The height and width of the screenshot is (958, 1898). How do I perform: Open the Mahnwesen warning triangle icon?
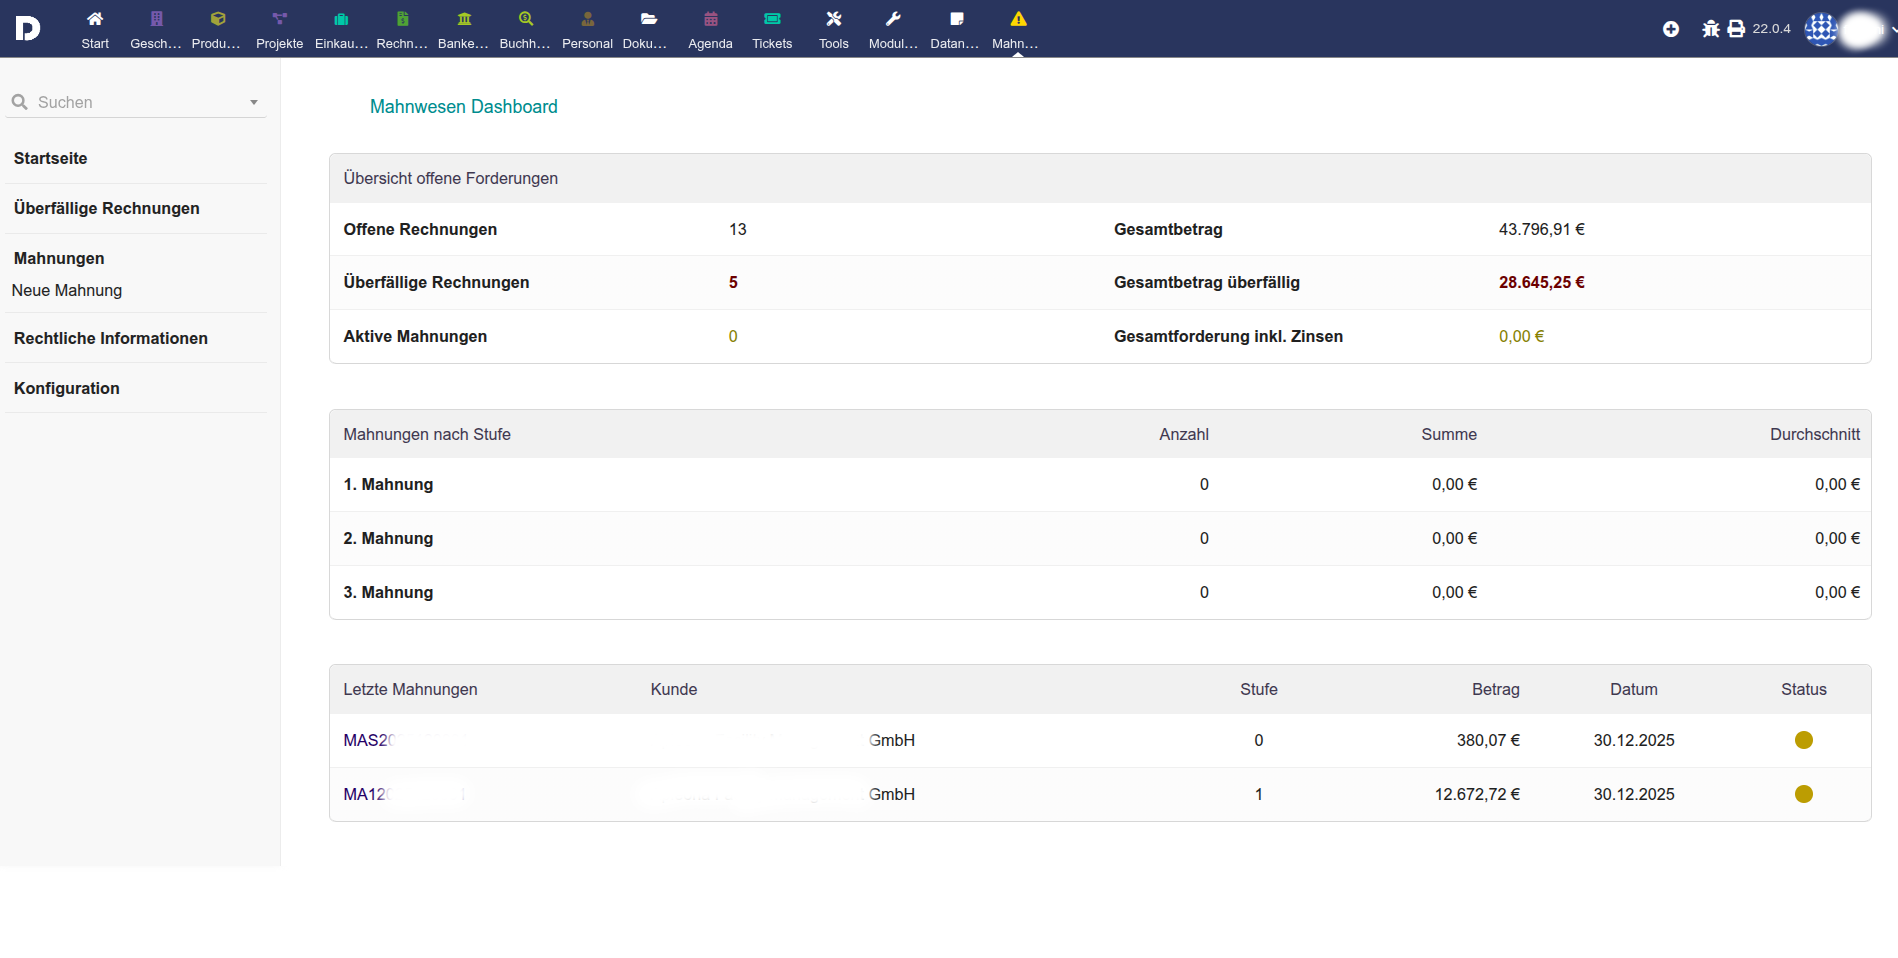click(x=1018, y=20)
